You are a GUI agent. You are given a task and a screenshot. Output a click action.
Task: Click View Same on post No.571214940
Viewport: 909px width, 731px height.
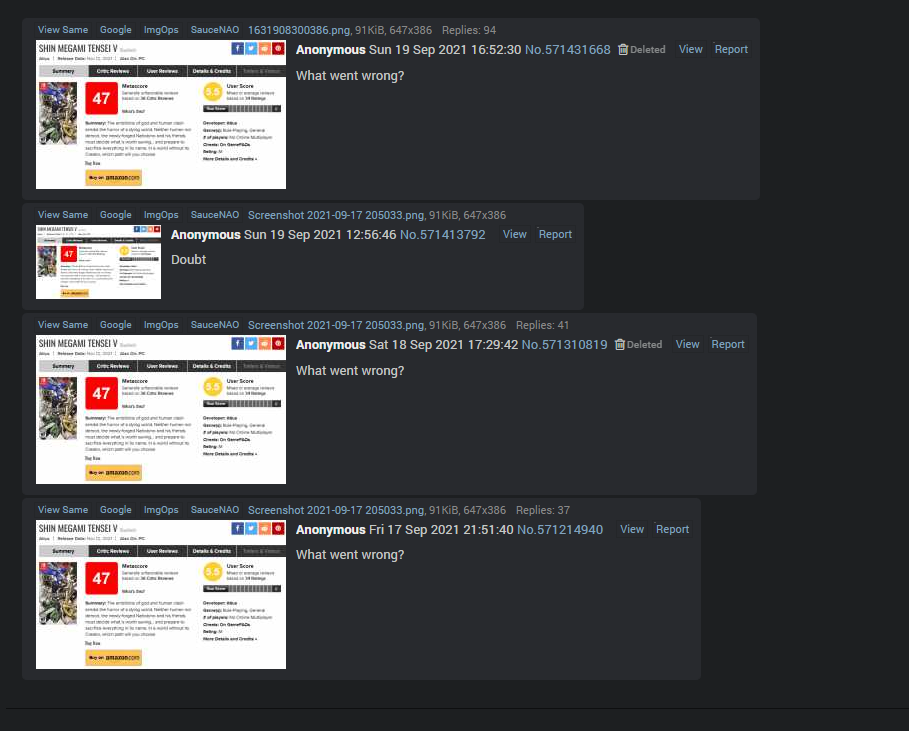pyautogui.click(x=63, y=510)
